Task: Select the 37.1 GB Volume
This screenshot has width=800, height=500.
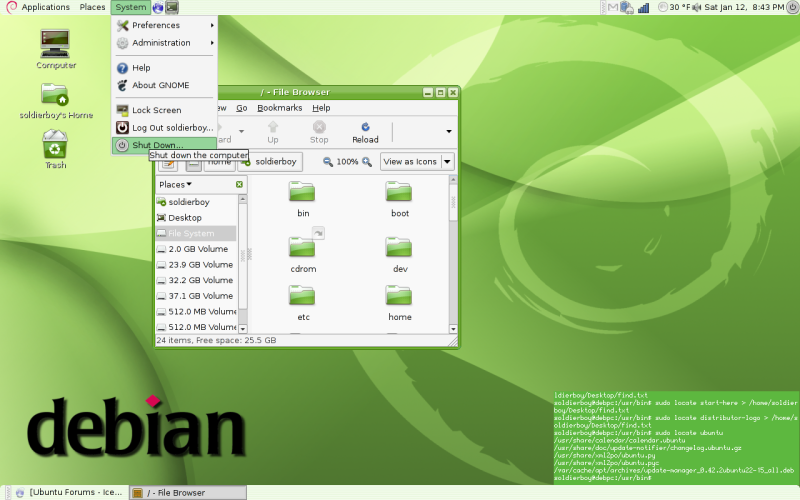Action: click(x=196, y=296)
